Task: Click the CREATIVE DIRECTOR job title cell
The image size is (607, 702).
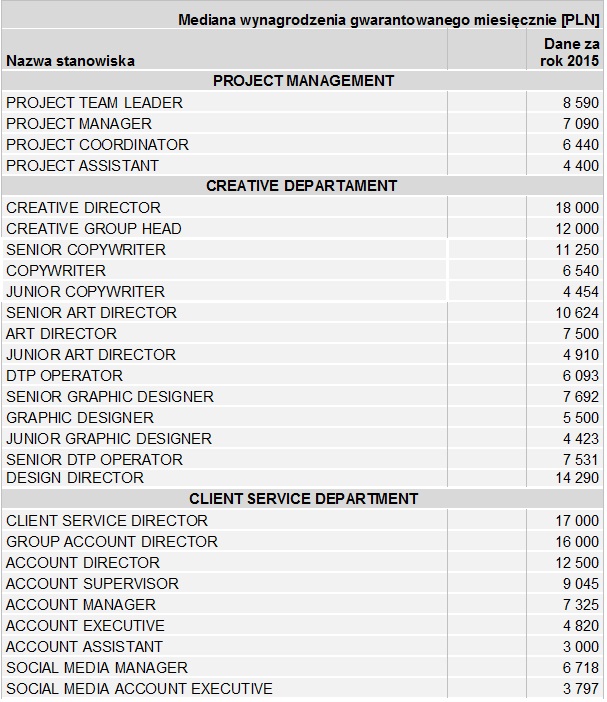Action: (83, 208)
